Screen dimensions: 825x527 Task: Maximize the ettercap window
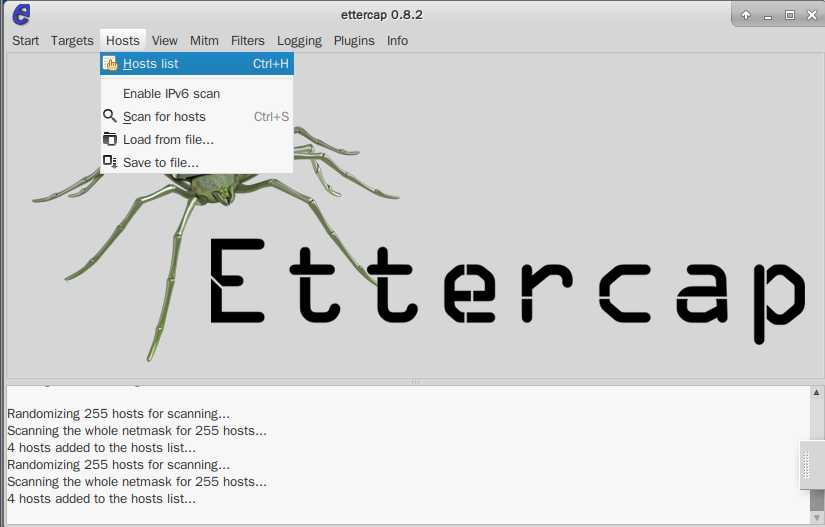point(790,15)
